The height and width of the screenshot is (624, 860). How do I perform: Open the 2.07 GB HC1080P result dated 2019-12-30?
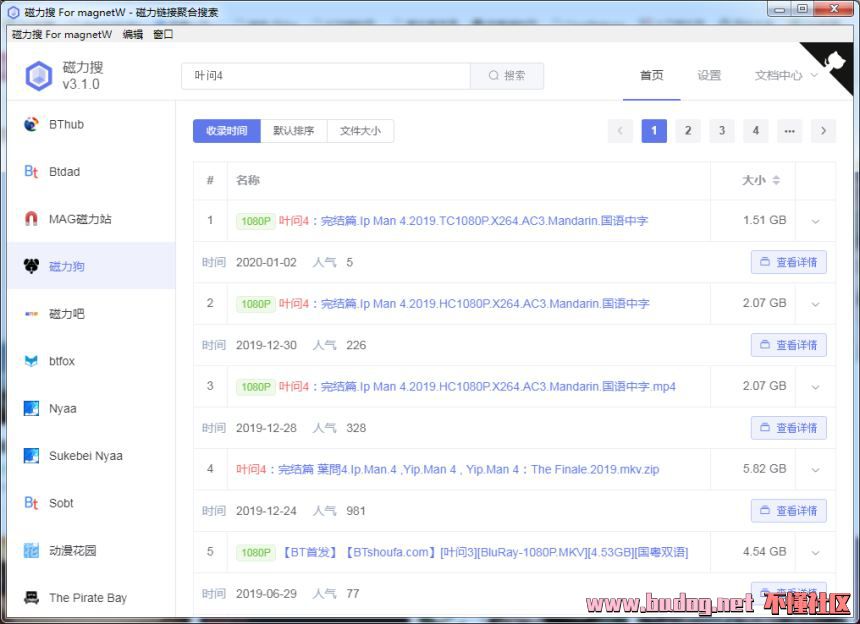click(x=464, y=304)
